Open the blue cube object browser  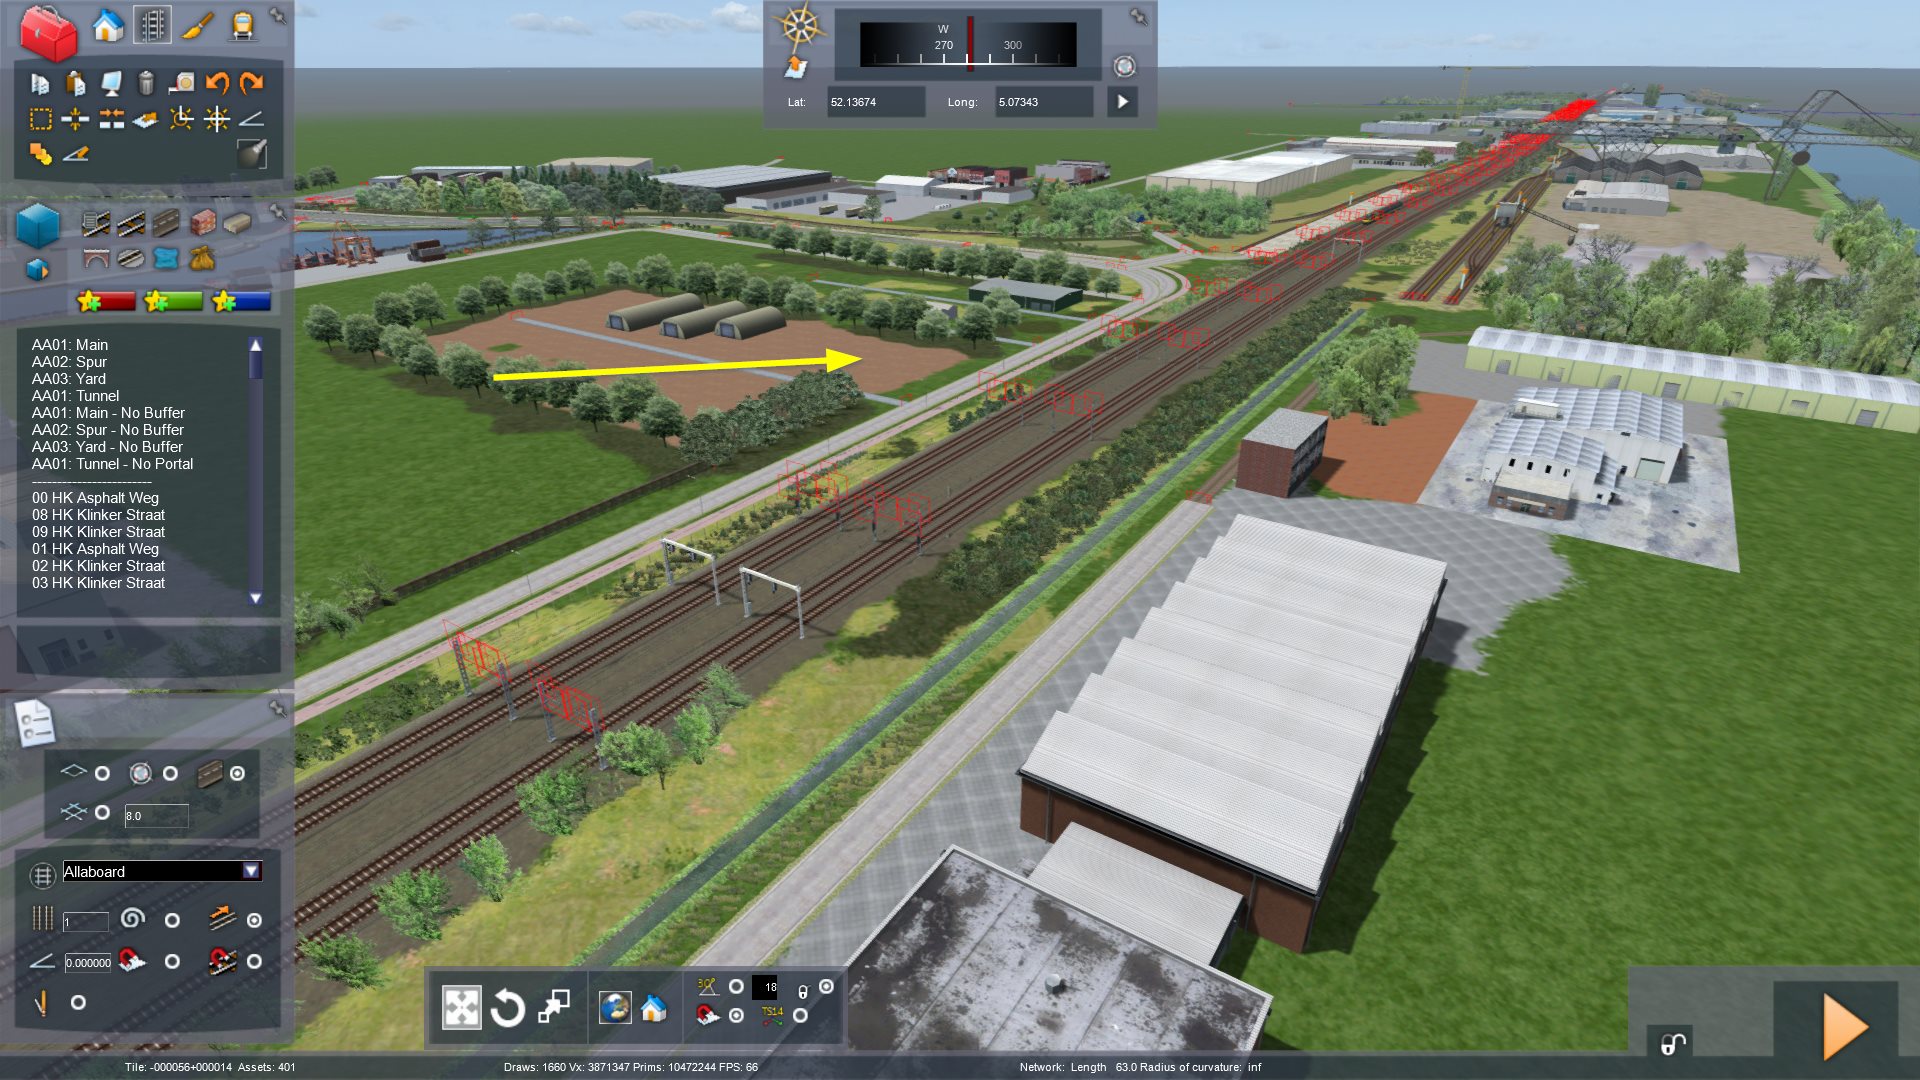click(38, 224)
